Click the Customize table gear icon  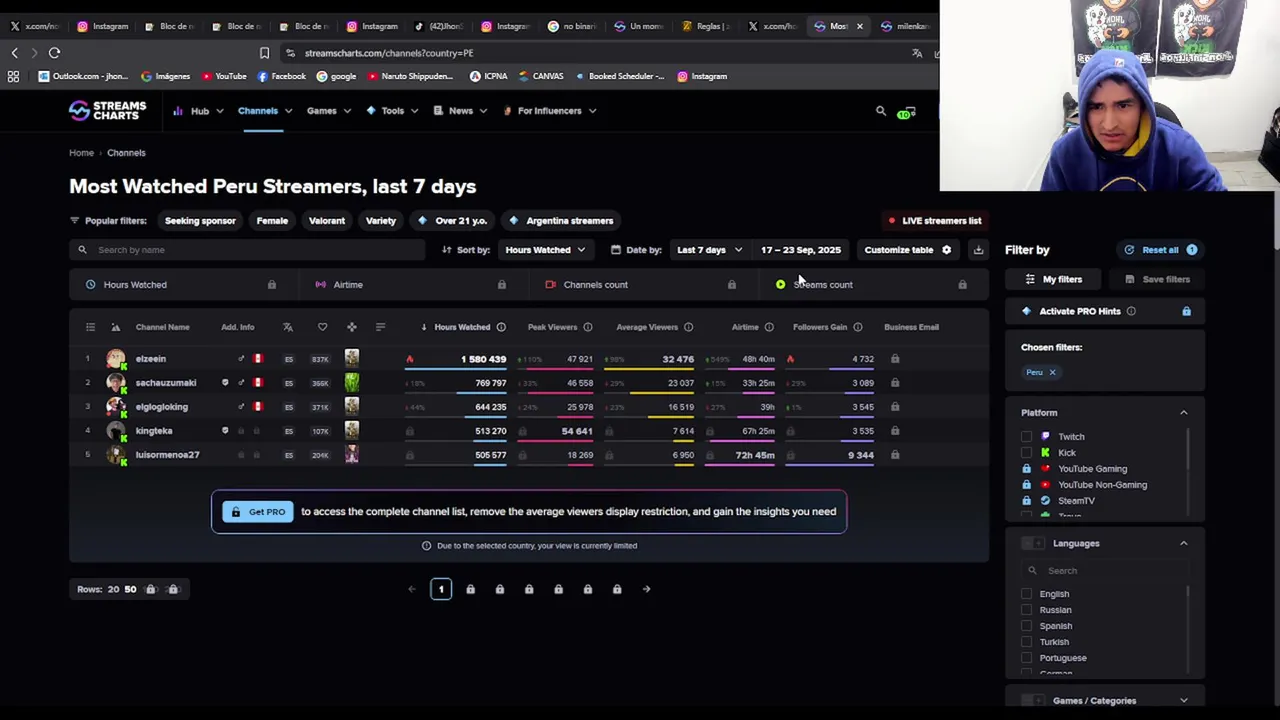click(946, 250)
